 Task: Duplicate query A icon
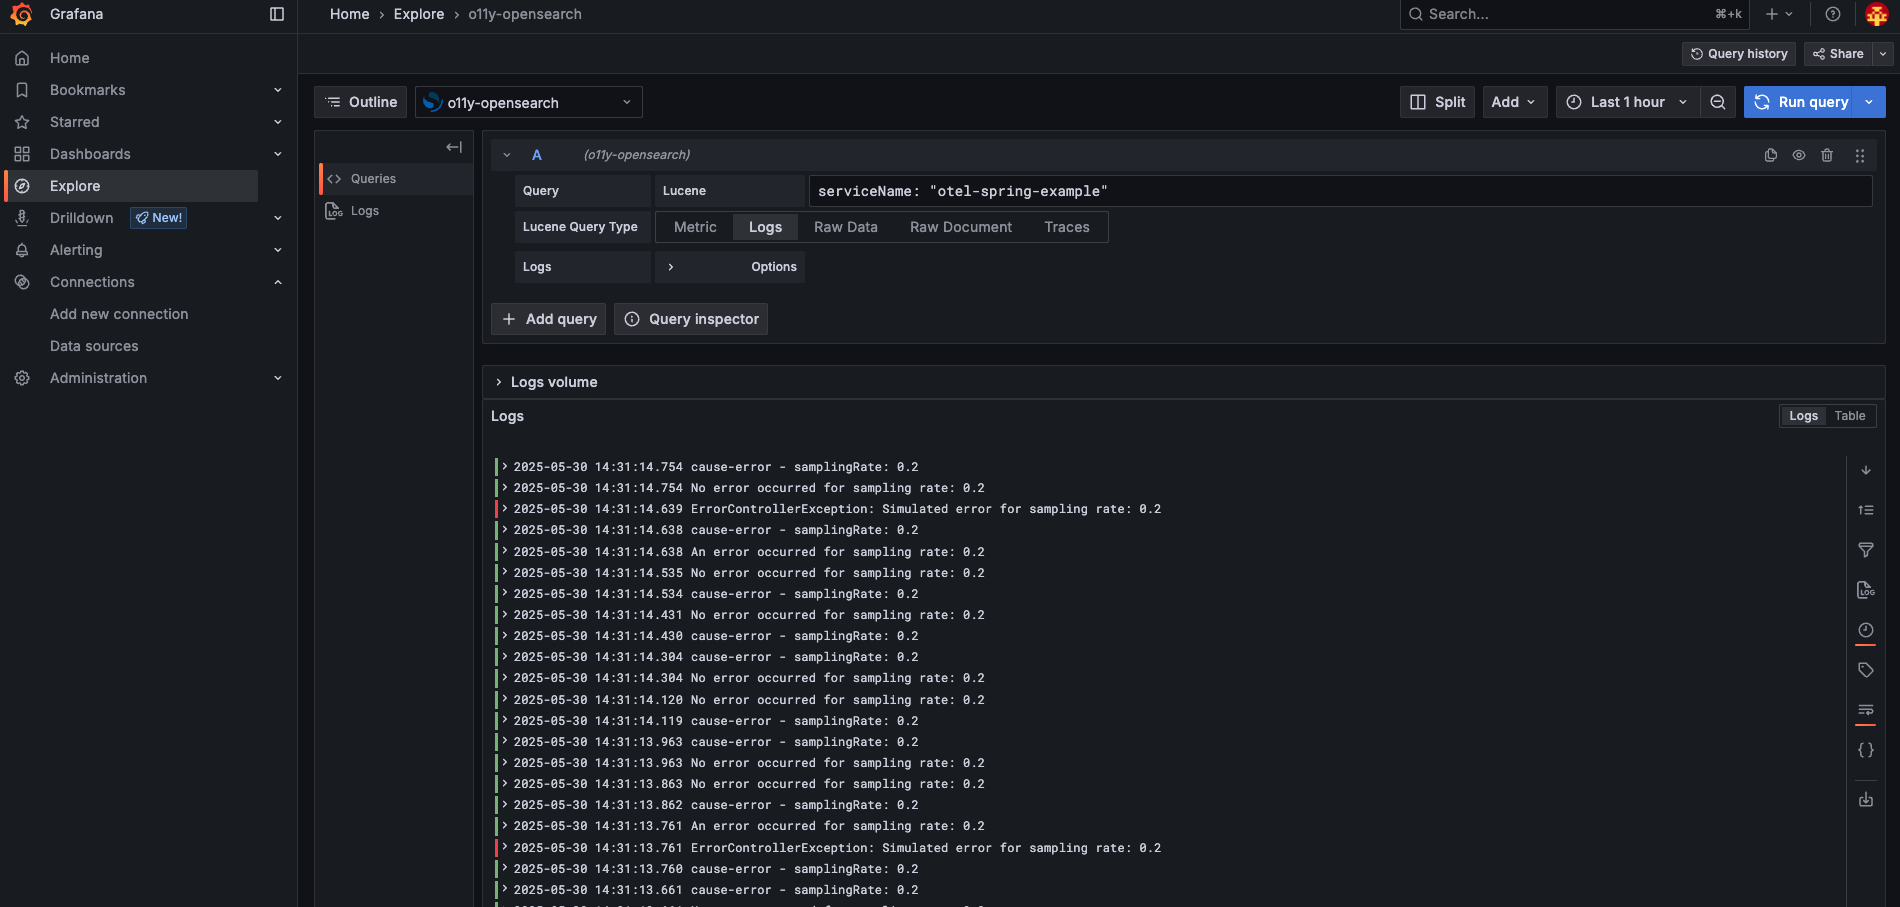[1770, 155]
